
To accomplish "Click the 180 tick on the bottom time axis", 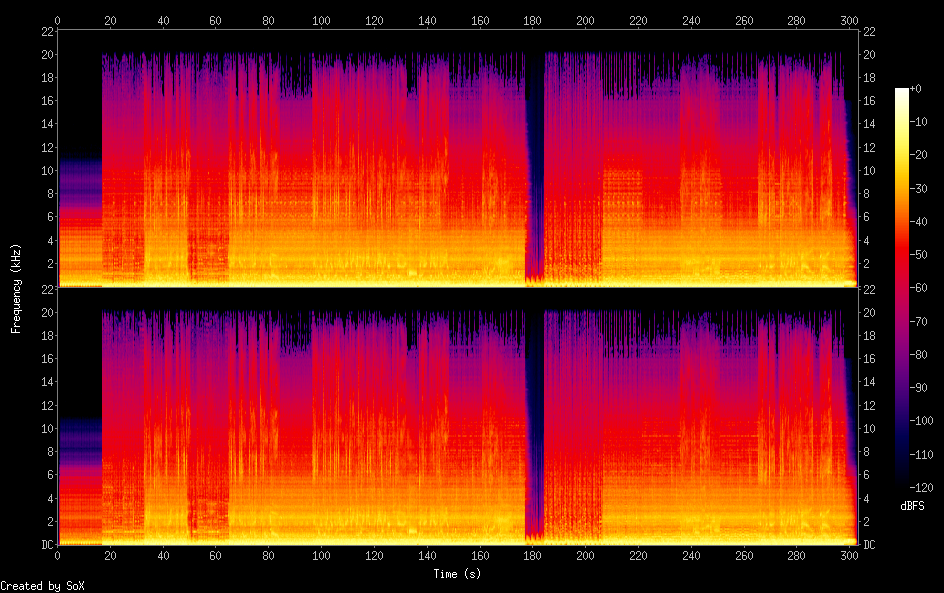I will (x=532, y=556).
